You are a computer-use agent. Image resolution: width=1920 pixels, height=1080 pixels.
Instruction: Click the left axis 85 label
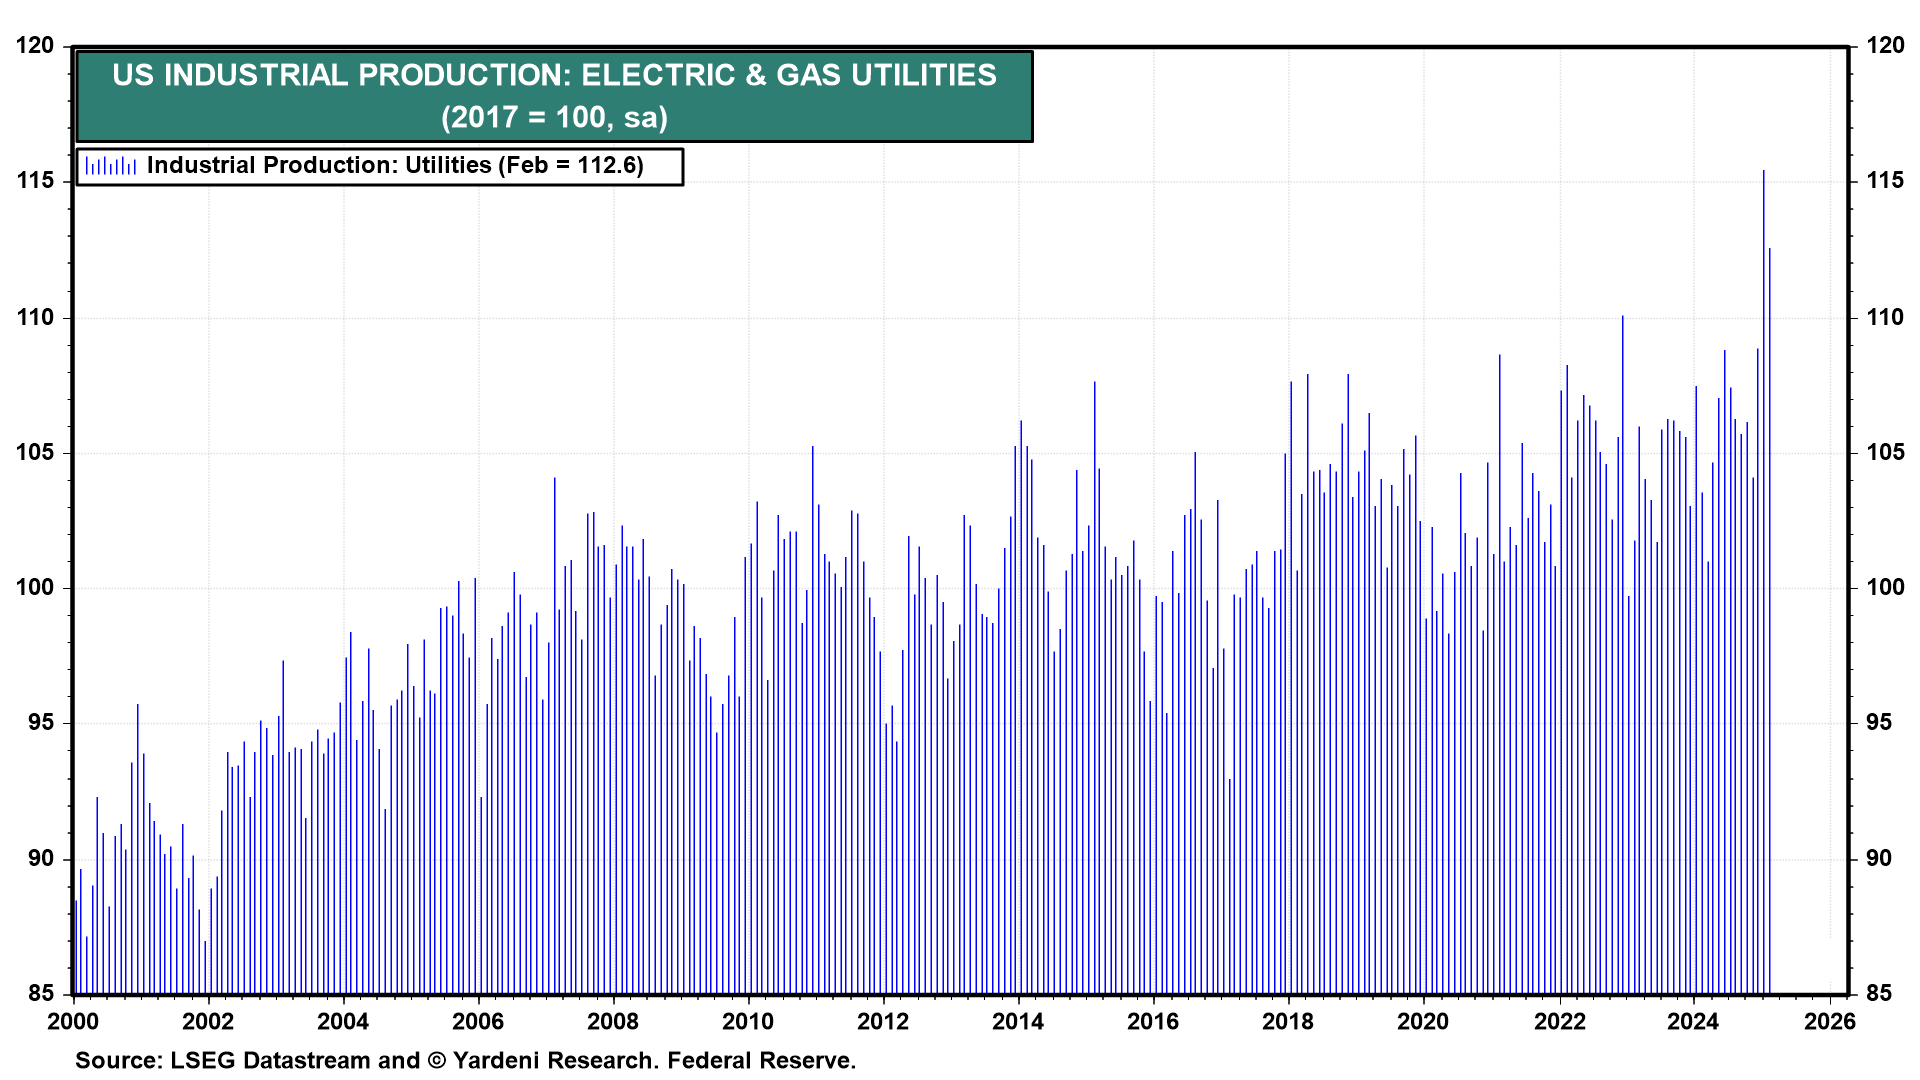coord(41,994)
